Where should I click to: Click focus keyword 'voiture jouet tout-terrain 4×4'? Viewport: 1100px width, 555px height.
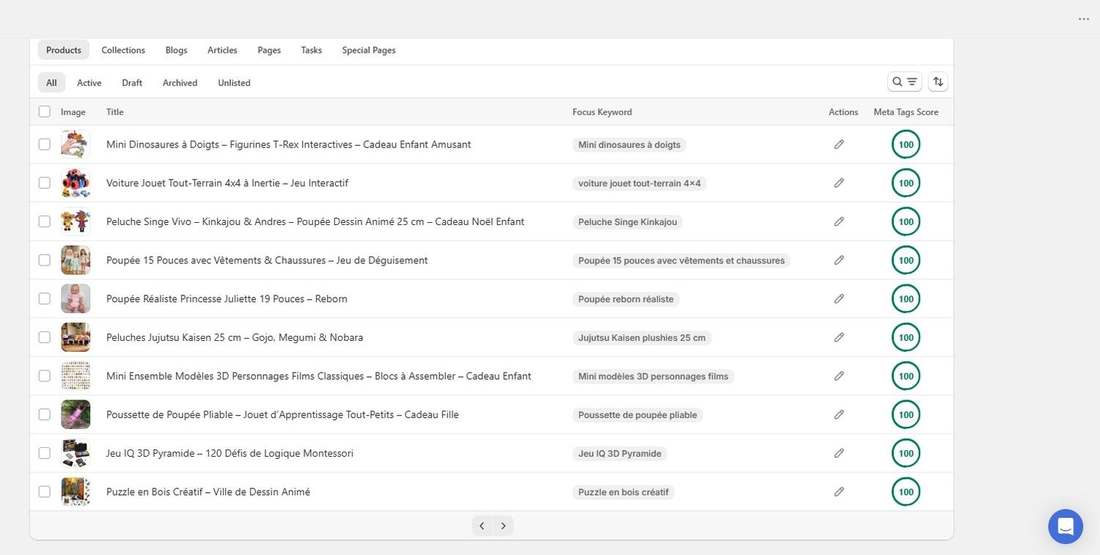click(639, 183)
